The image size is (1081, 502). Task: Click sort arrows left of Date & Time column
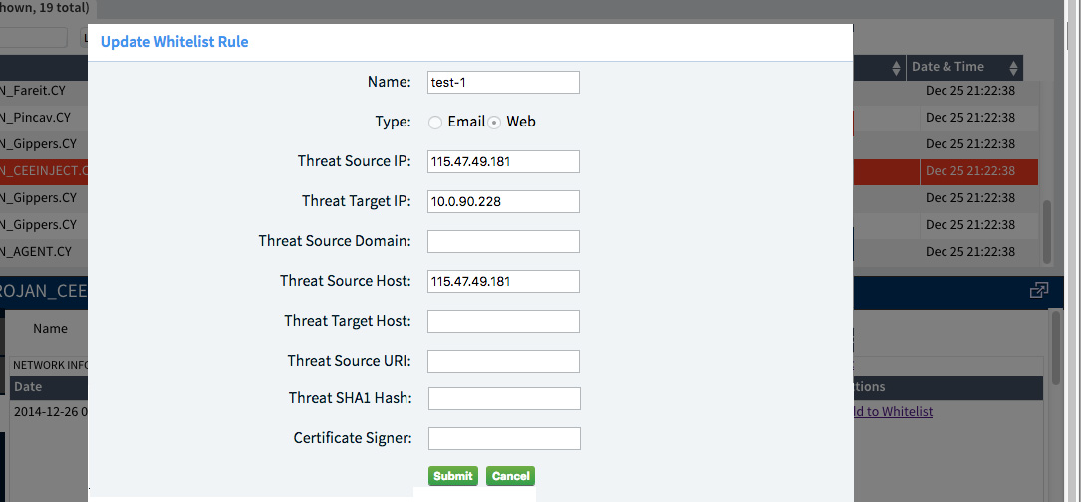[896, 68]
